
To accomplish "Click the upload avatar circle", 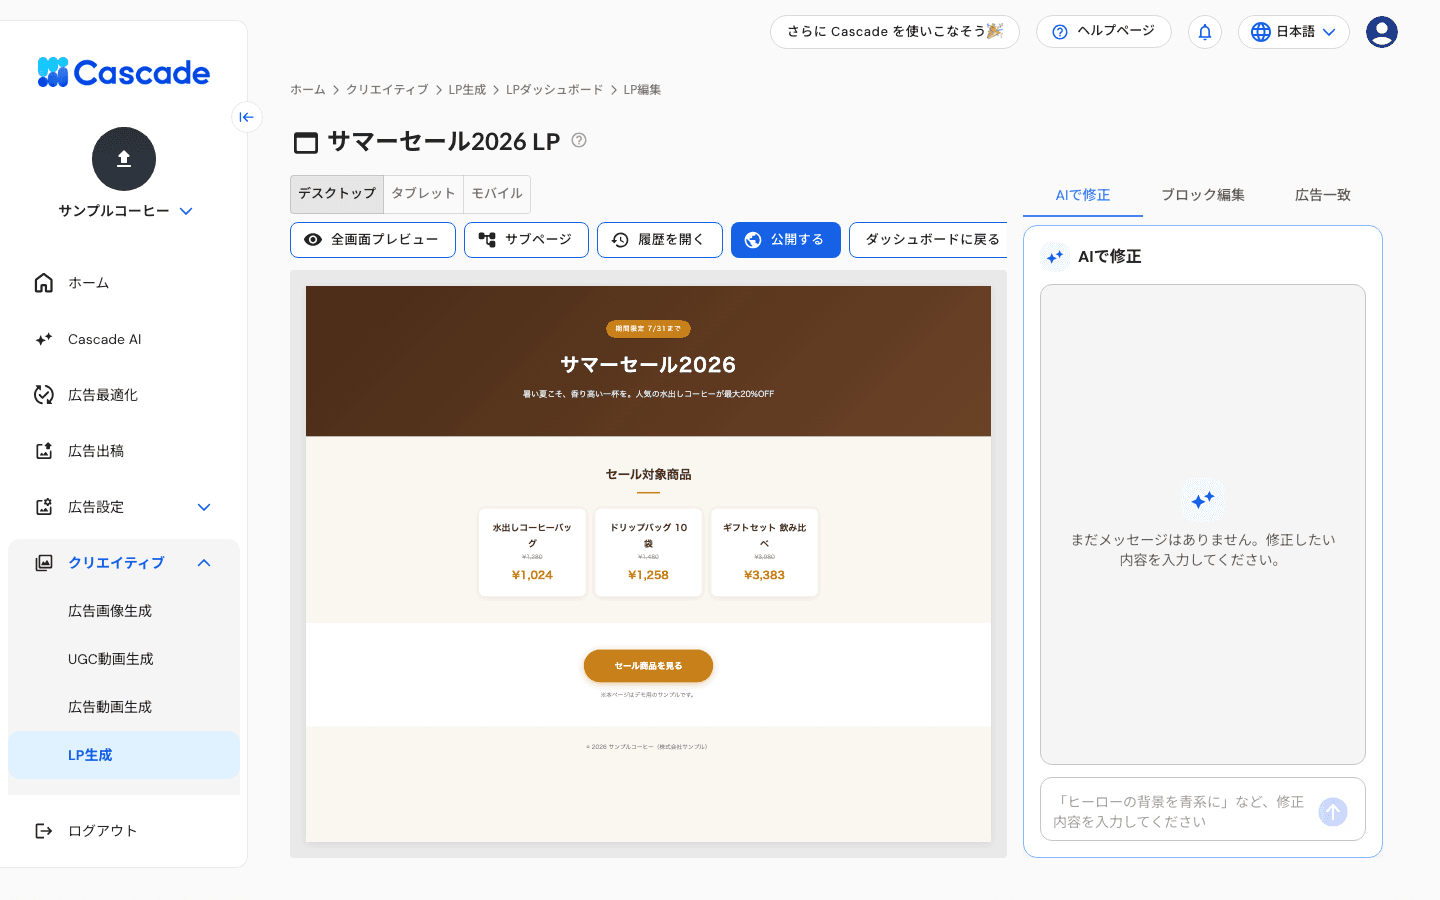I will (x=124, y=159).
